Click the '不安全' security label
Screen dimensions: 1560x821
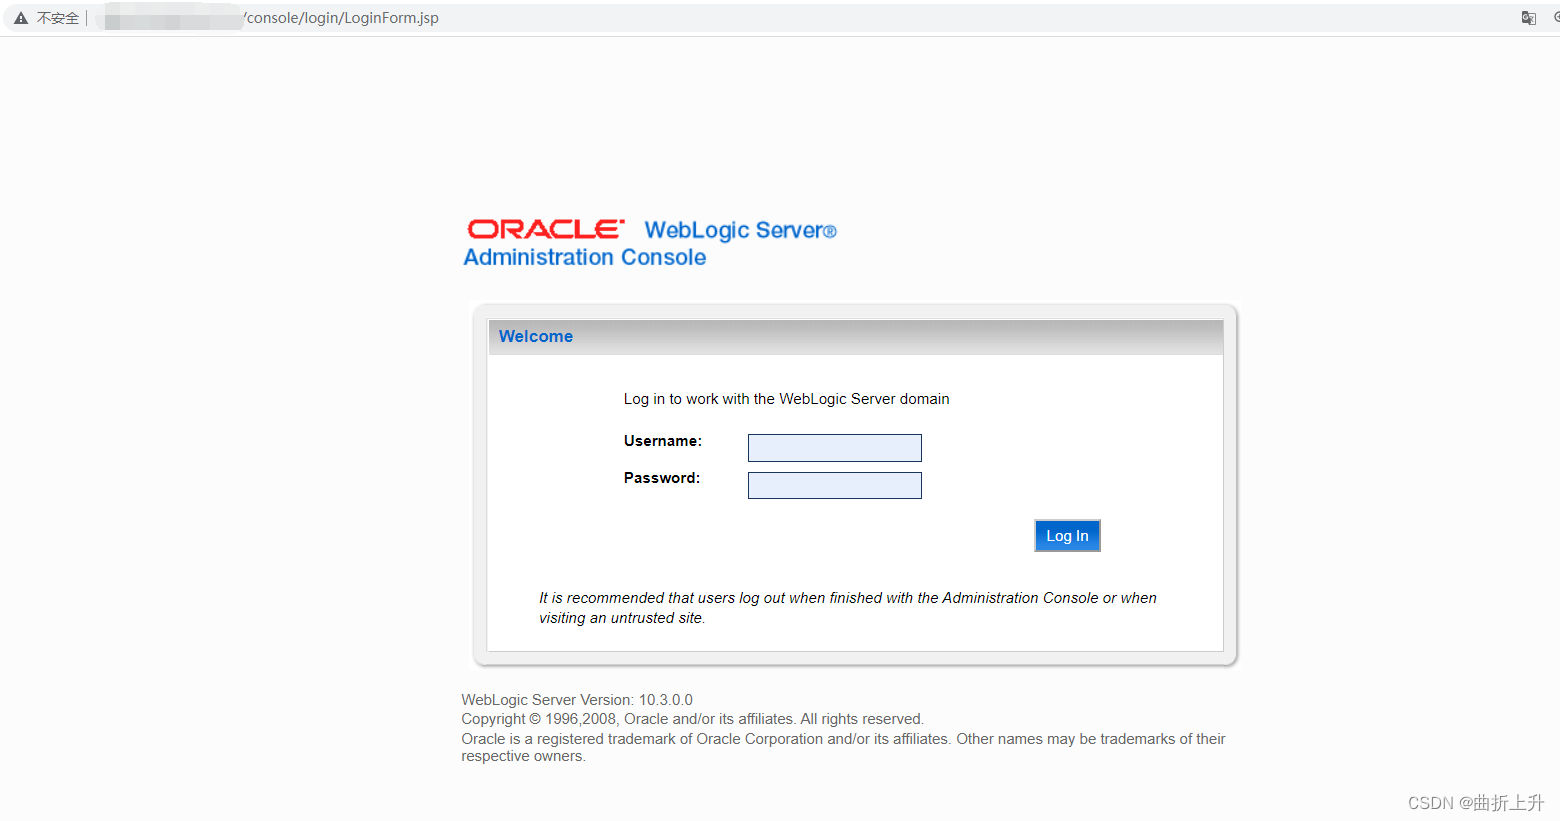58,18
